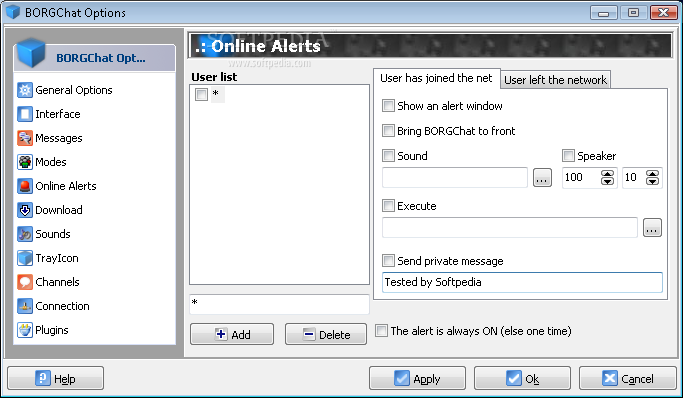Click the BORGChat cube logo in header
The image size is (683, 398).
tap(31, 53)
